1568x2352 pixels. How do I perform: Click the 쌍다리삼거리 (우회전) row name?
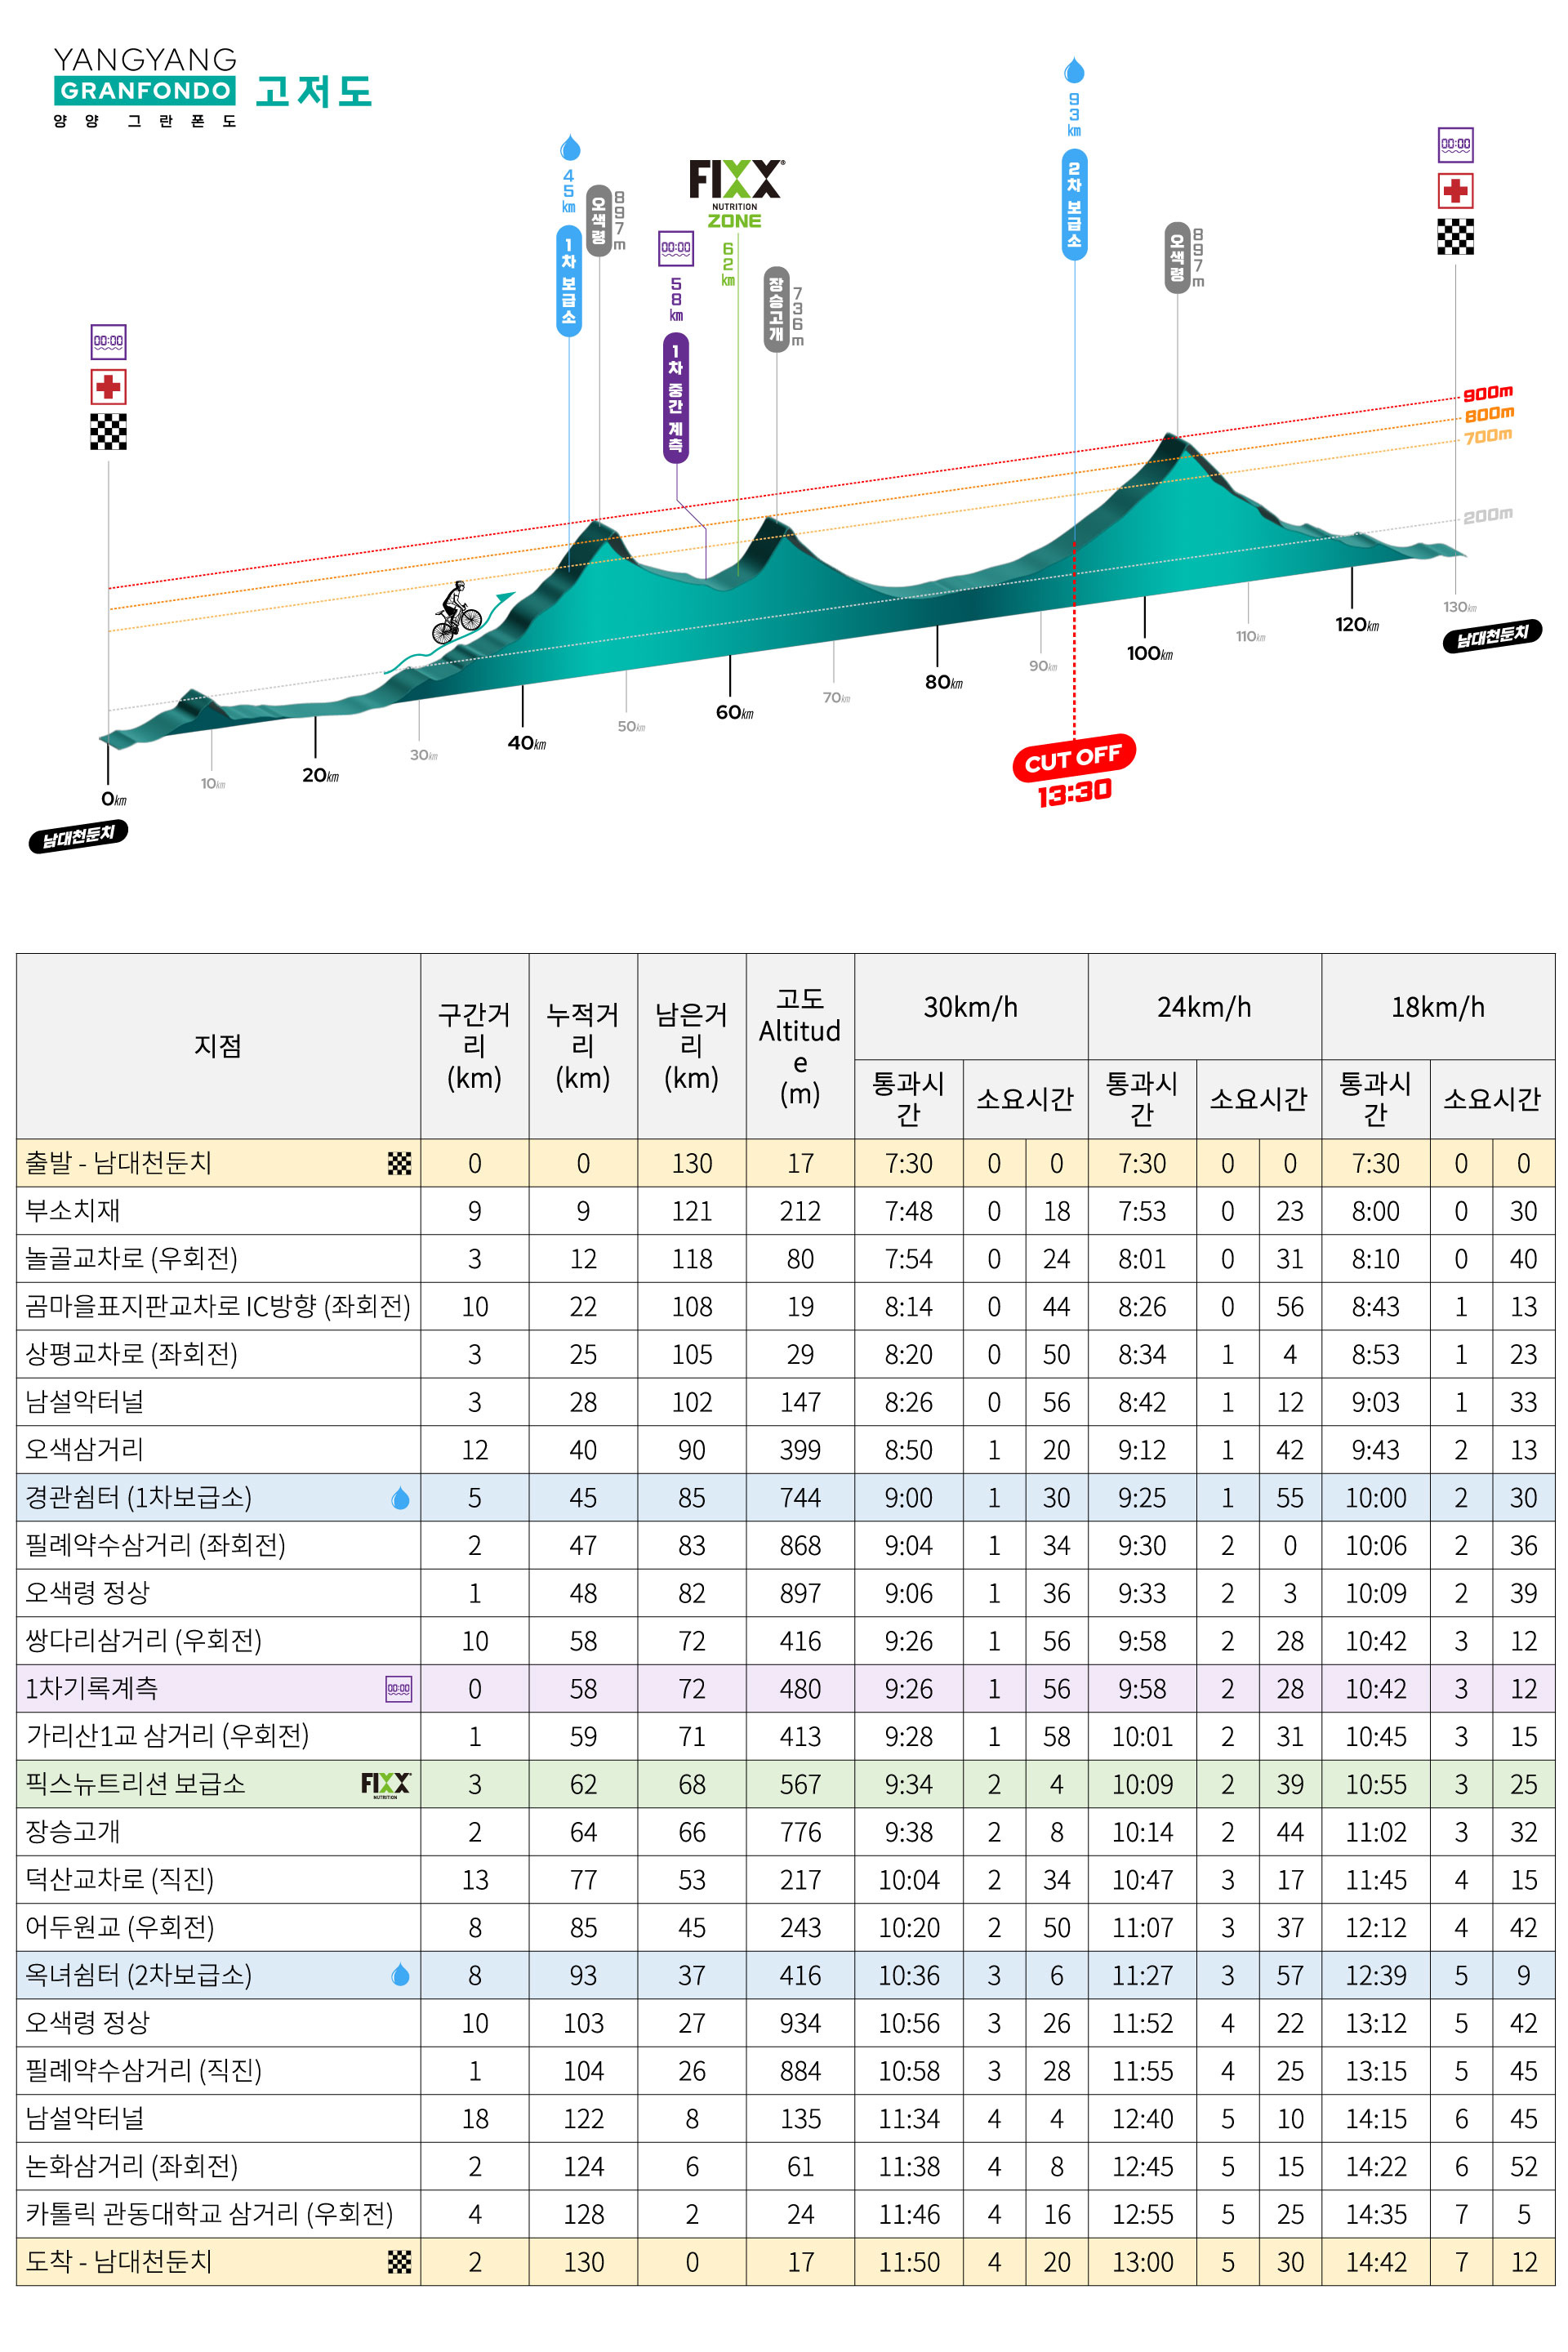pos(143,1641)
